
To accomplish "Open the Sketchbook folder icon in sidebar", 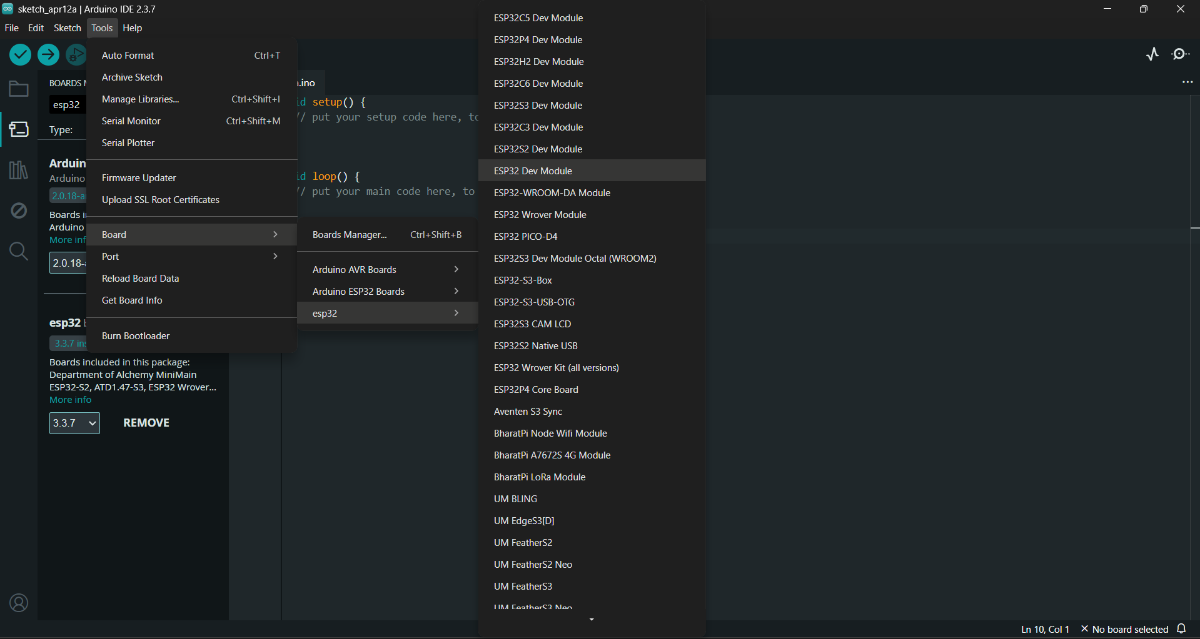I will point(19,89).
